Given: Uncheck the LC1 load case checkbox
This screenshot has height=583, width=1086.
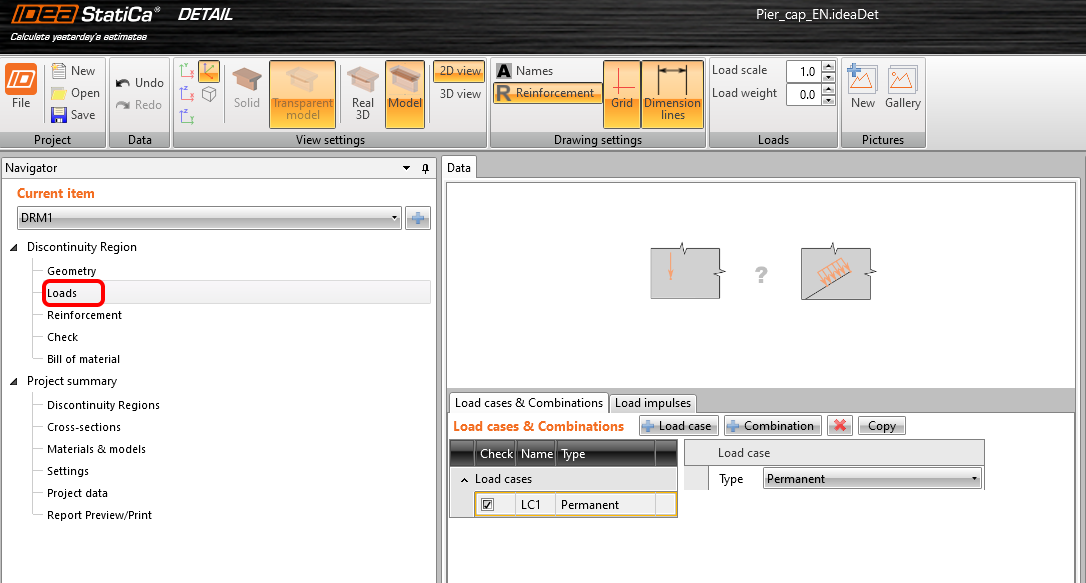Looking at the screenshot, I should tap(487, 505).
